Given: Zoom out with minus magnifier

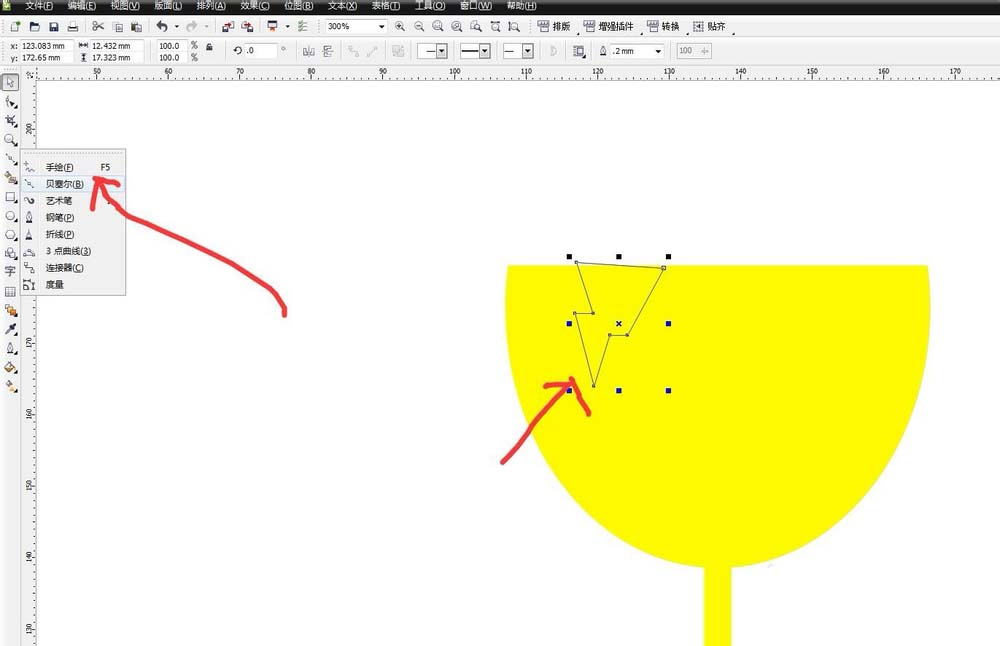Looking at the screenshot, I should pos(419,26).
